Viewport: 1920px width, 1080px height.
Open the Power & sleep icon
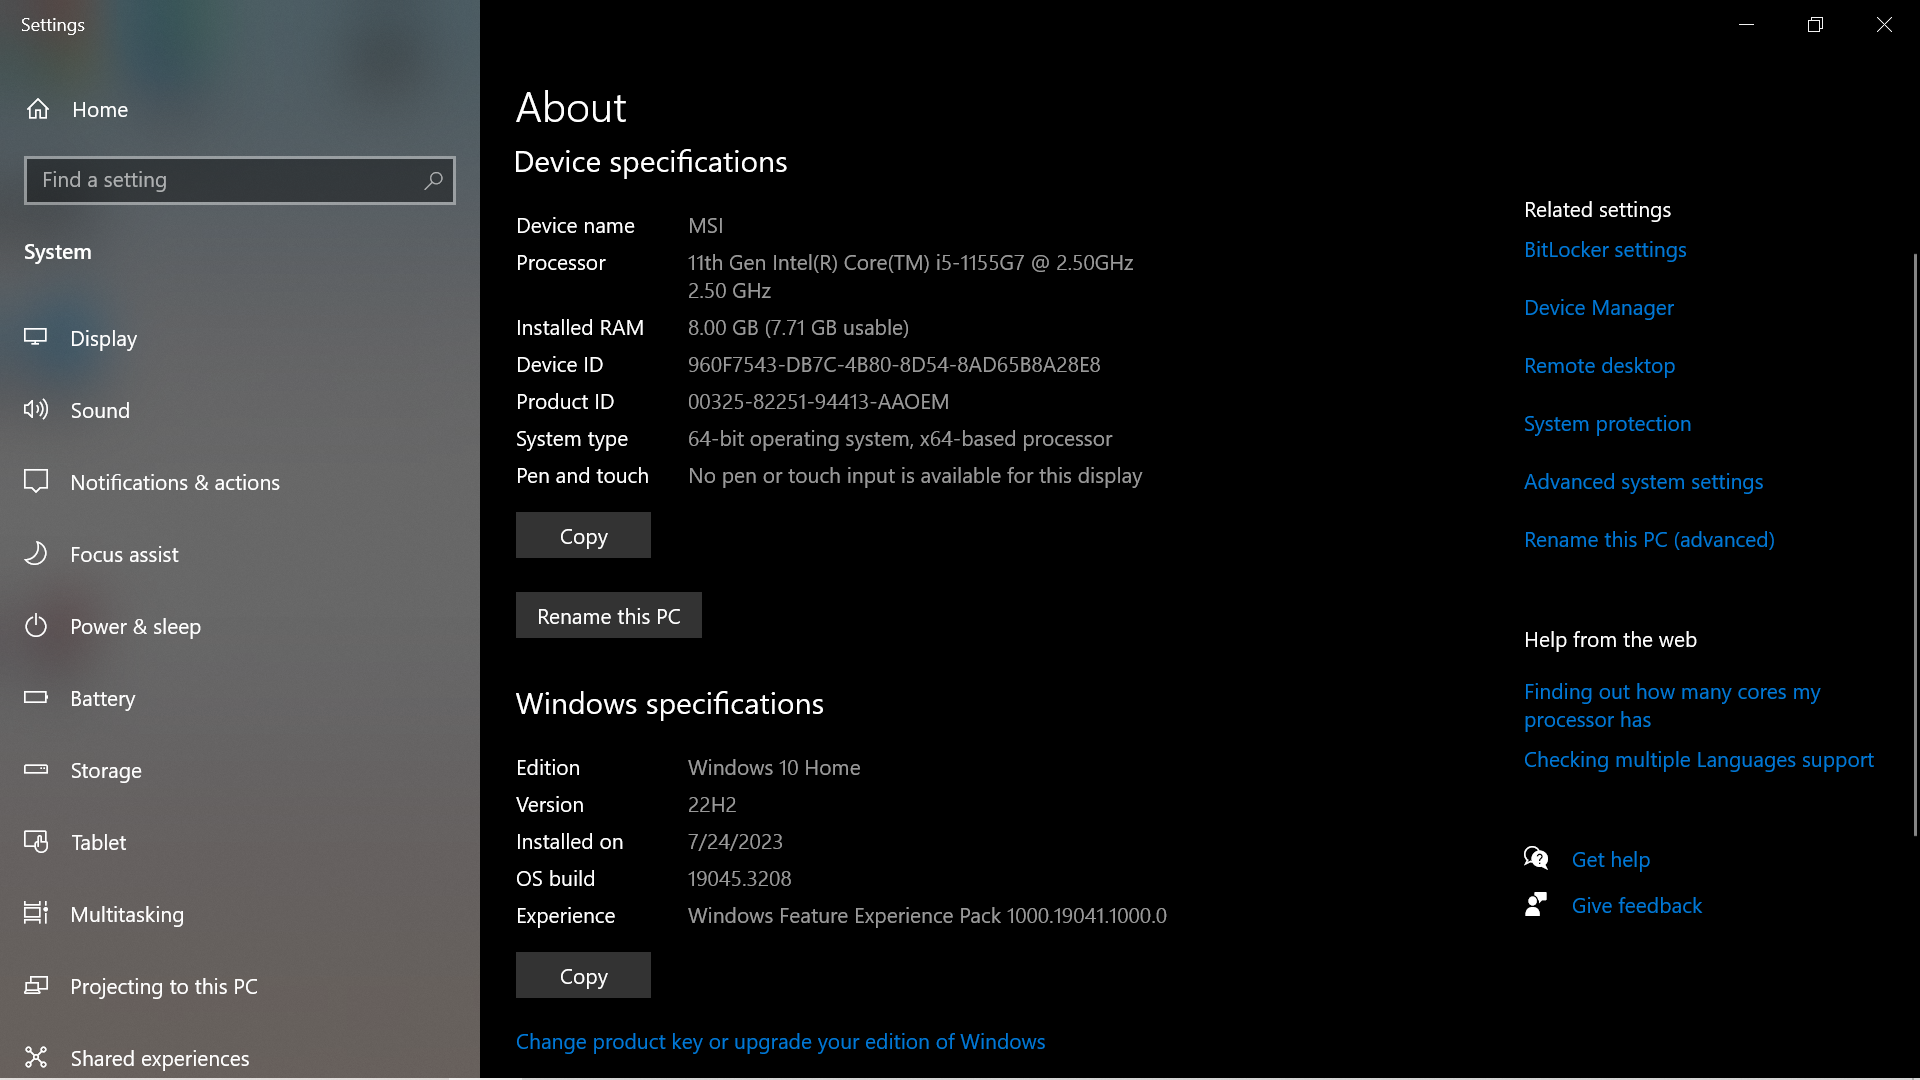(x=36, y=626)
